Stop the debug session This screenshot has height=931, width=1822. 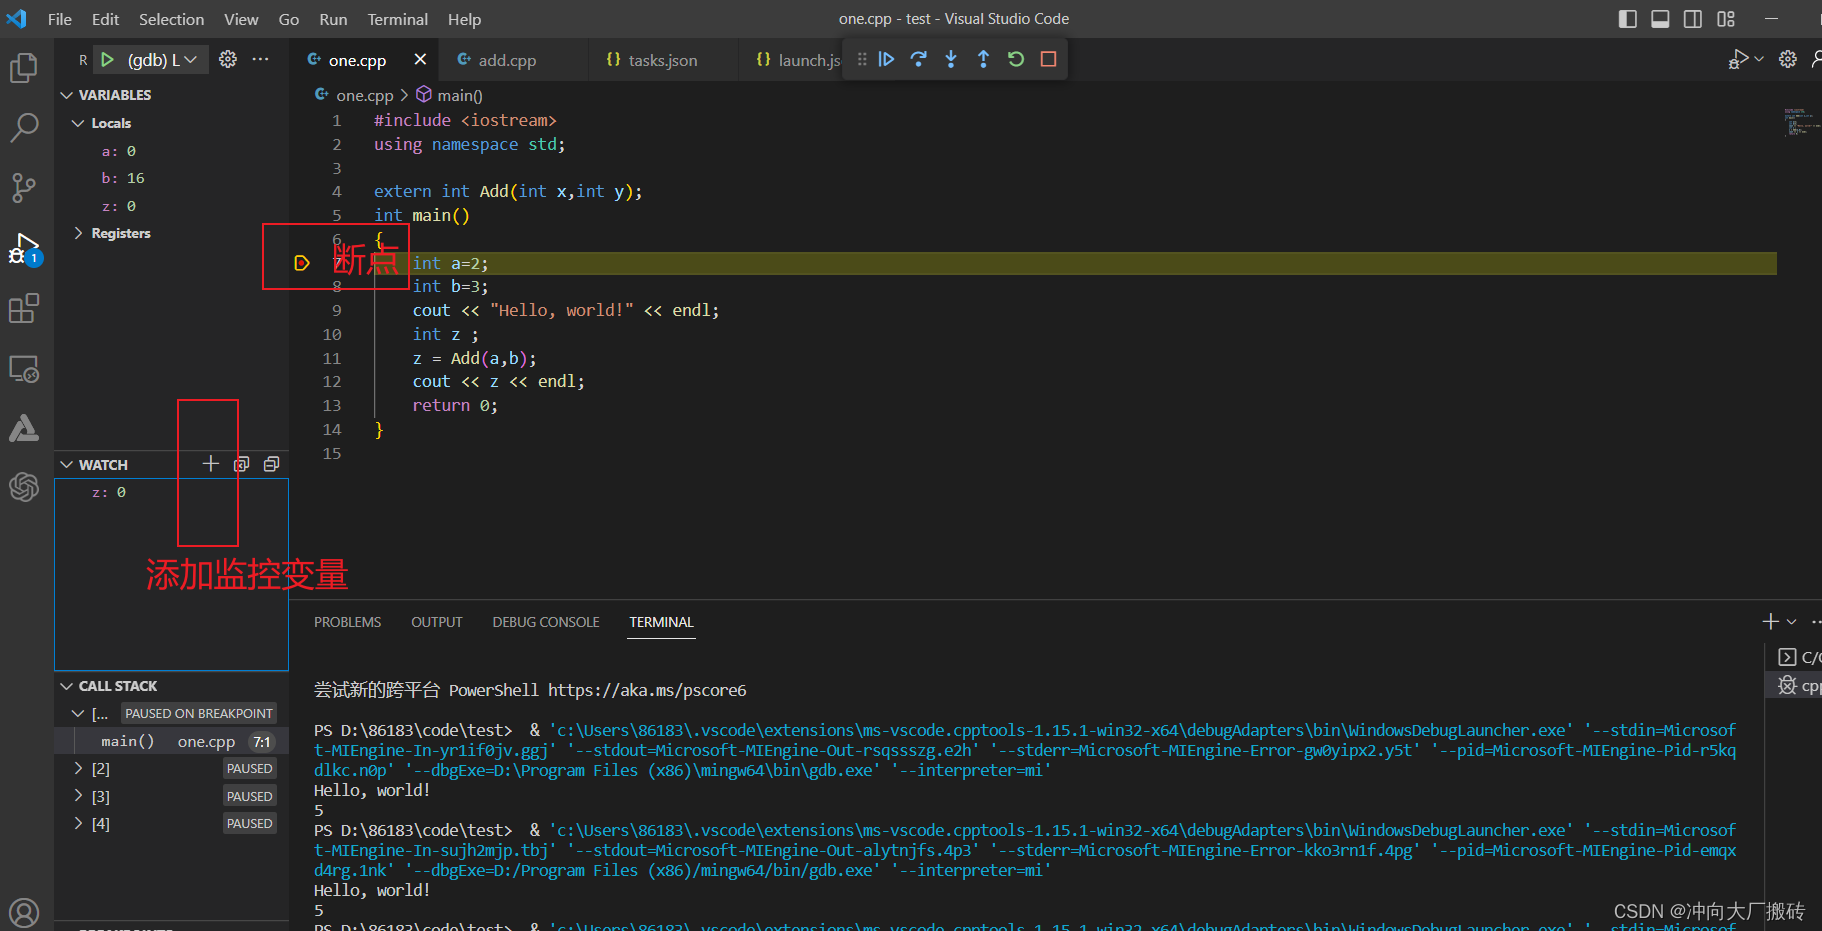click(1048, 59)
